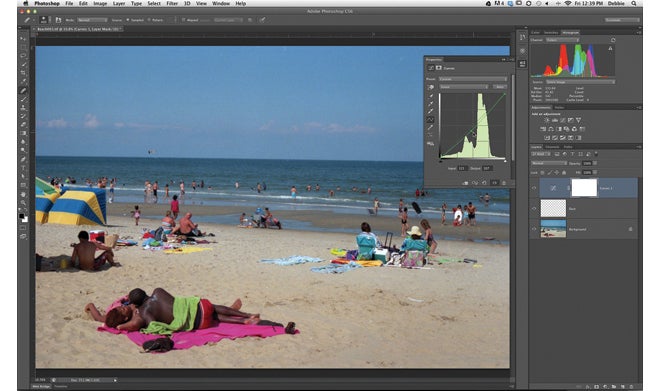
Task: Click the Curves Input value field
Action: pos(462,168)
